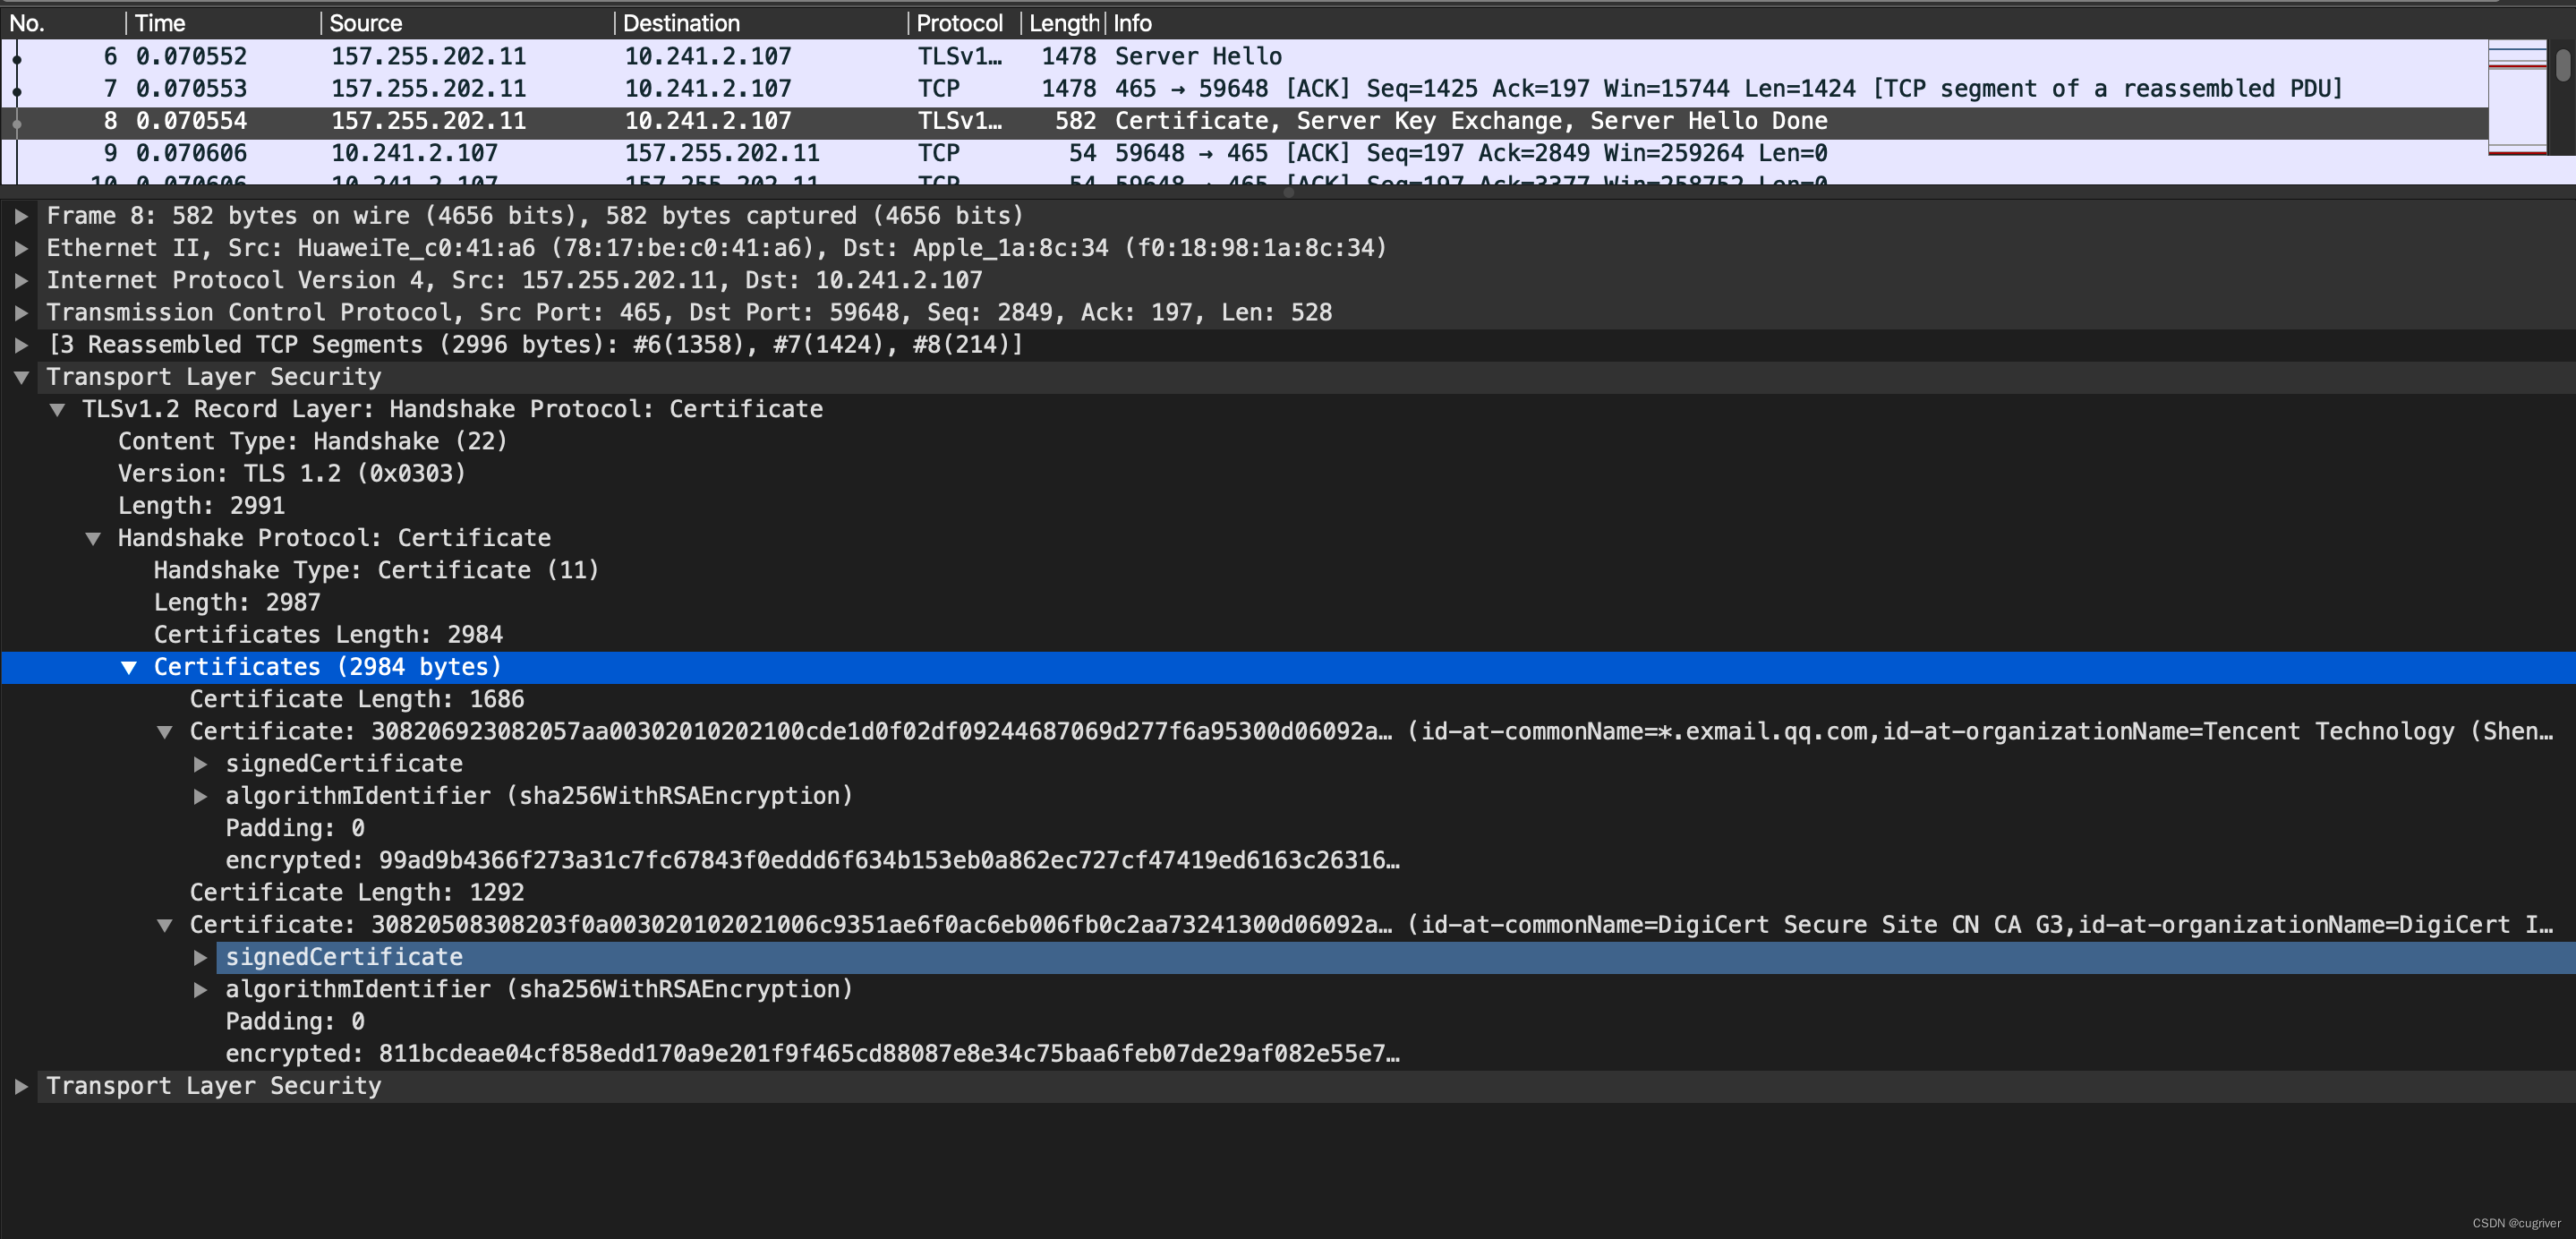Expand algorithmIdentifier under the exmail.qq.com certificate
Viewport: 2576px width, 1239px height.
[201, 796]
